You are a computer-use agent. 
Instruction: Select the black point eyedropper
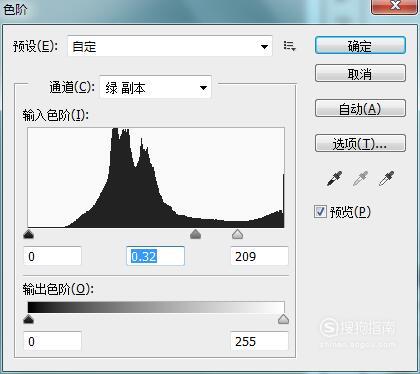point(334,179)
